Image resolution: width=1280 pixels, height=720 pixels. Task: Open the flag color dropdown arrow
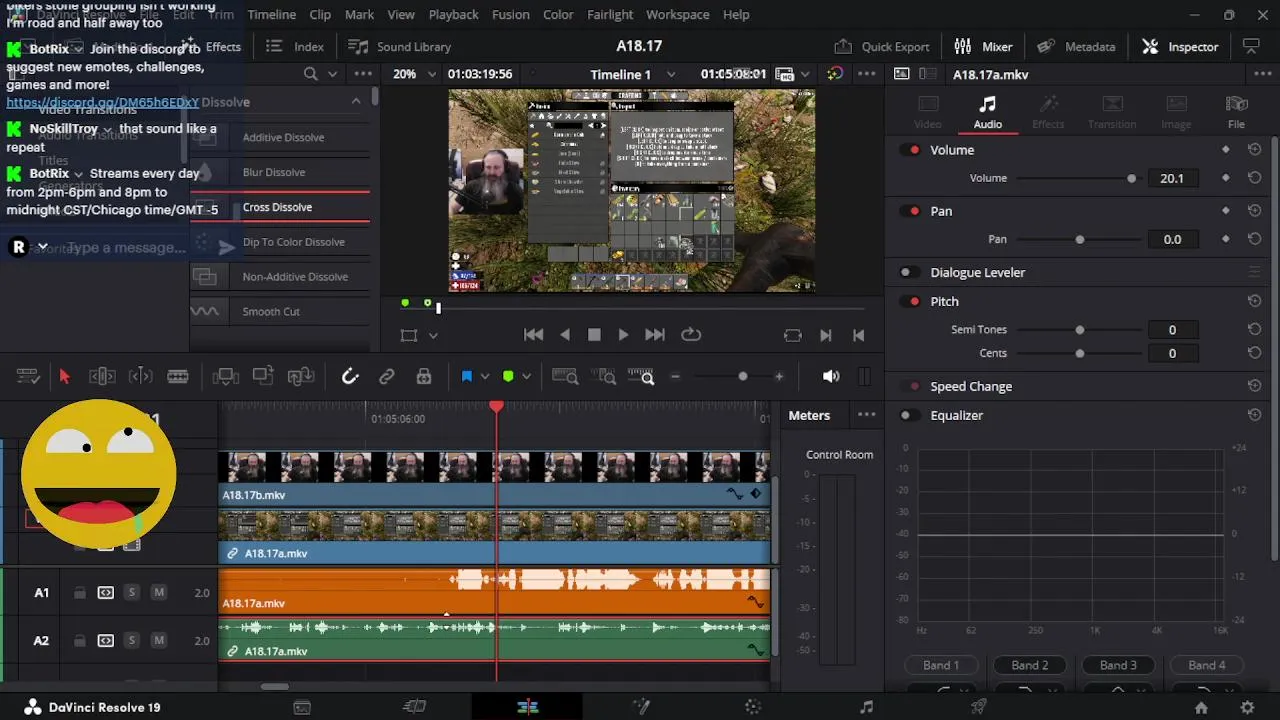pyautogui.click(x=485, y=377)
